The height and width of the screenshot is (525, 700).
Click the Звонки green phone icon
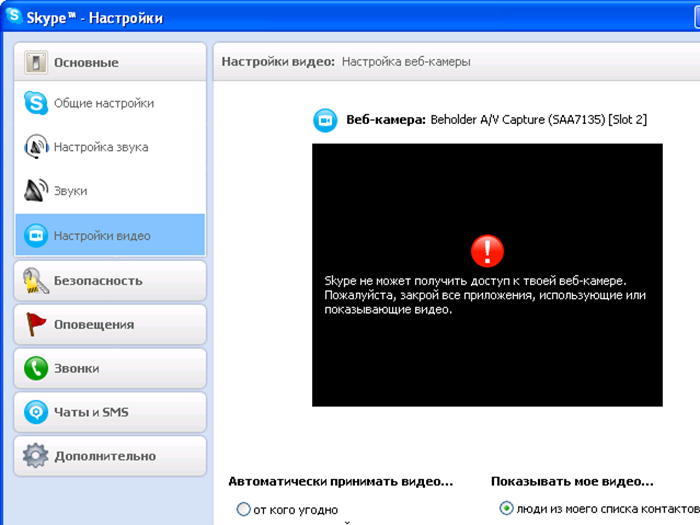36,368
